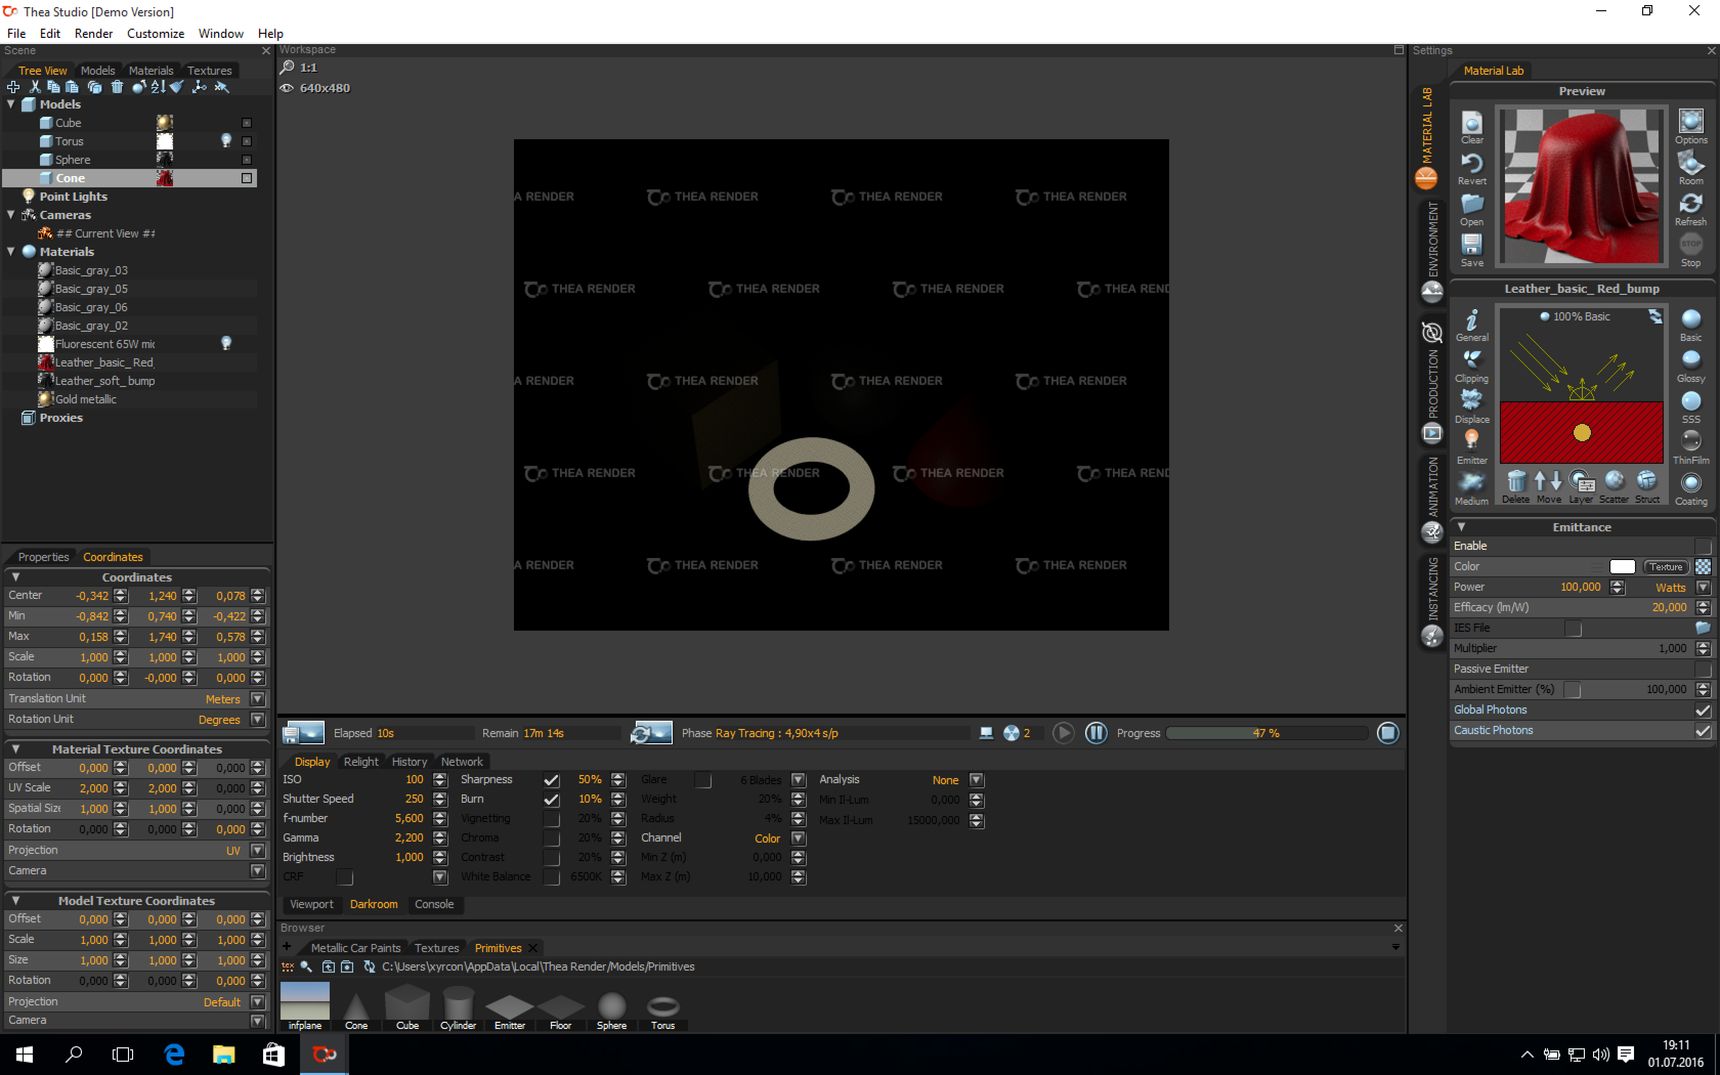Image resolution: width=1720 pixels, height=1075 pixels.
Task: Collapse the Materials tree node
Action: (x=11, y=252)
